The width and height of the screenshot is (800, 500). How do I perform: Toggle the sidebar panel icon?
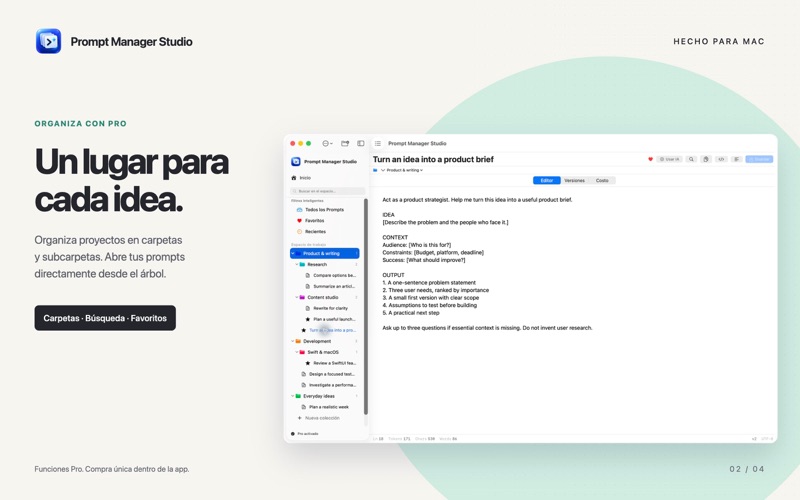pyautogui.click(x=361, y=143)
